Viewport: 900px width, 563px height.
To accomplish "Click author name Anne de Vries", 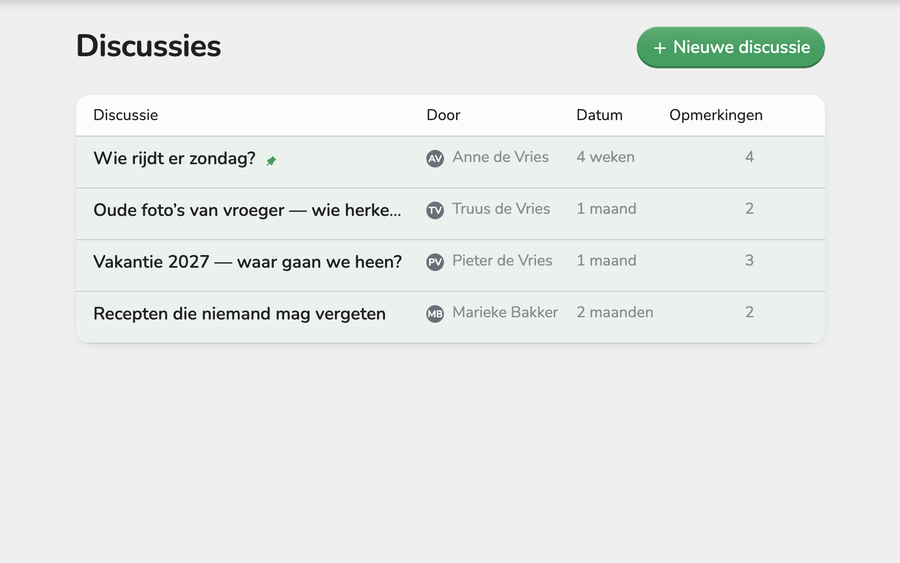I will click(x=501, y=157).
